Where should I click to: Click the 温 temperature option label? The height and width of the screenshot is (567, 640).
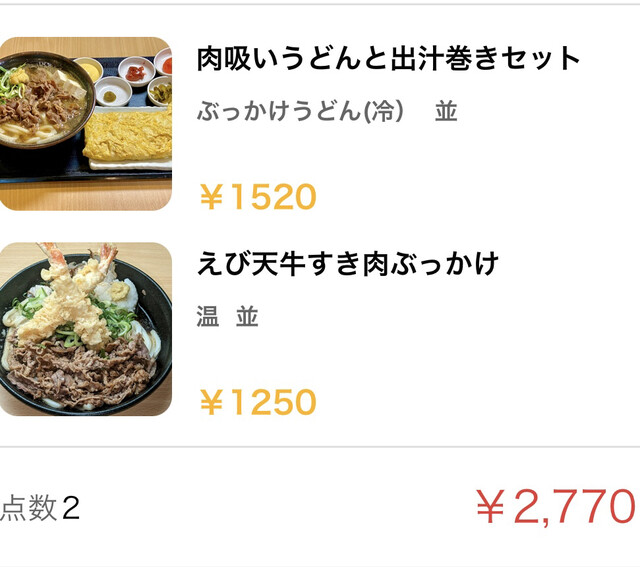pos(208,317)
